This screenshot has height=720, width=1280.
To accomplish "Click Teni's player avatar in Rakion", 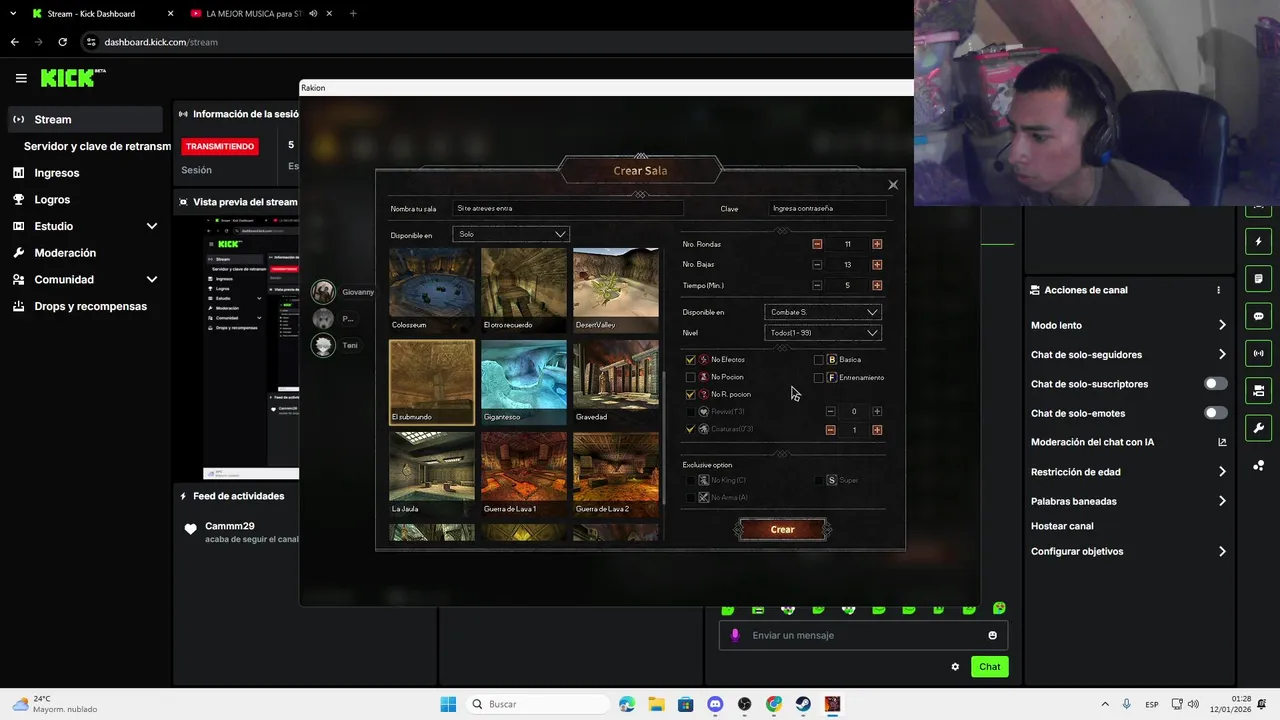I will click(x=323, y=345).
